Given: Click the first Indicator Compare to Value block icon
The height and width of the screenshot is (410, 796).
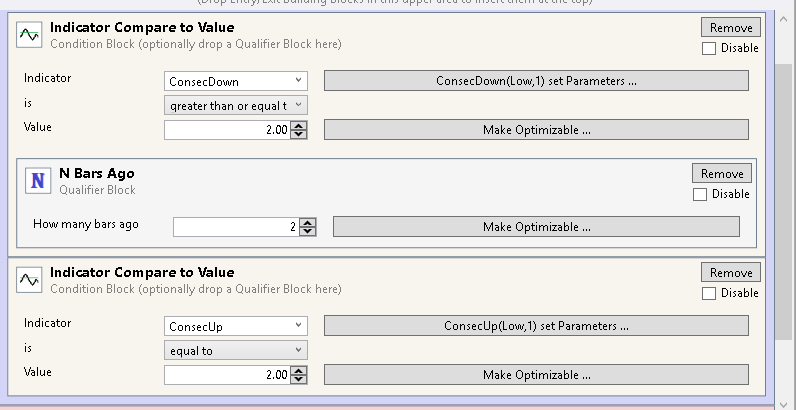Looking at the screenshot, I should pyautogui.click(x=30, y=36).
